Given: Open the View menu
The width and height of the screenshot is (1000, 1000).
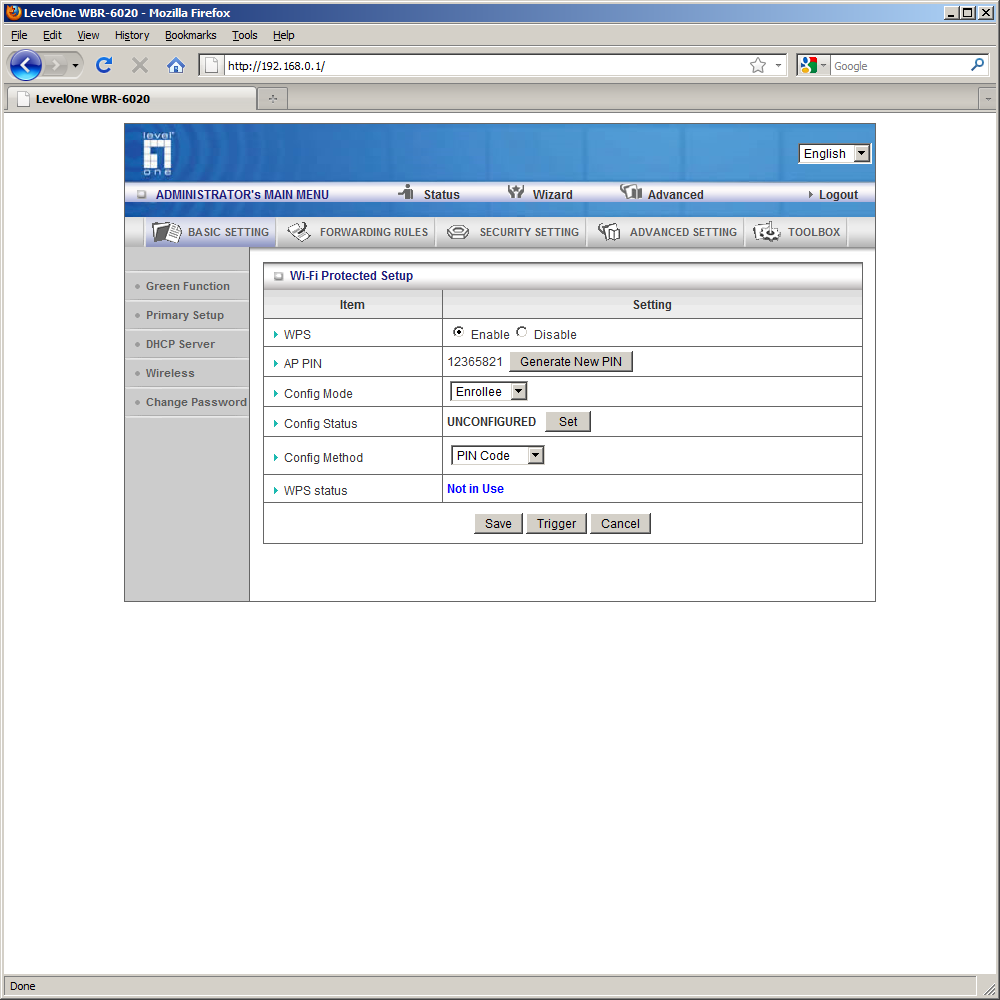Looking at the screenshot, I should coord(88,35).
